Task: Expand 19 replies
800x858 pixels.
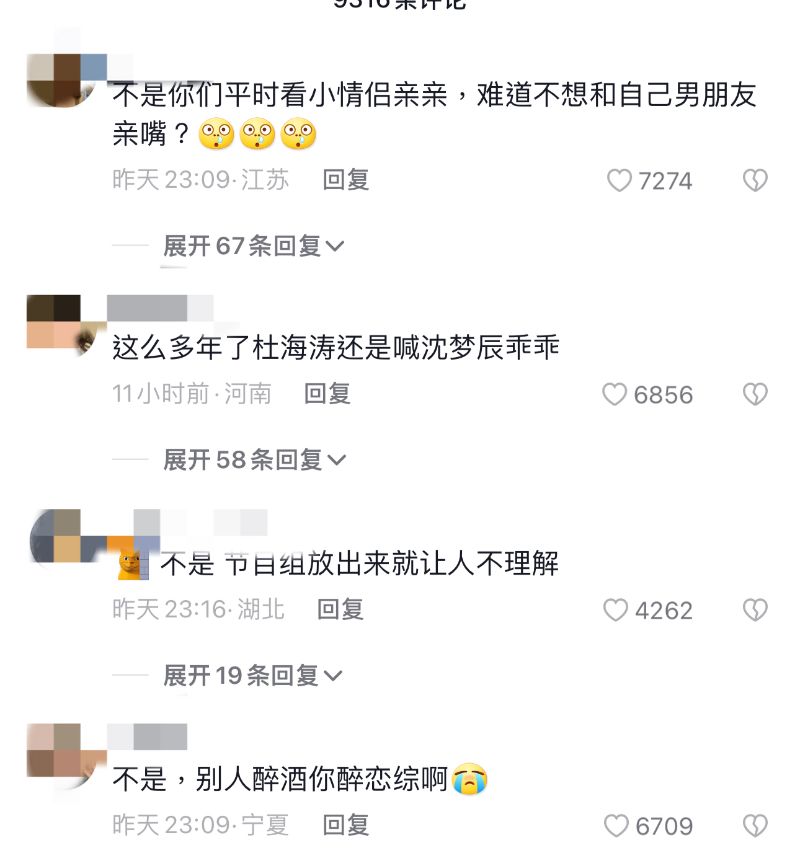Action: (x=252, y=676)
